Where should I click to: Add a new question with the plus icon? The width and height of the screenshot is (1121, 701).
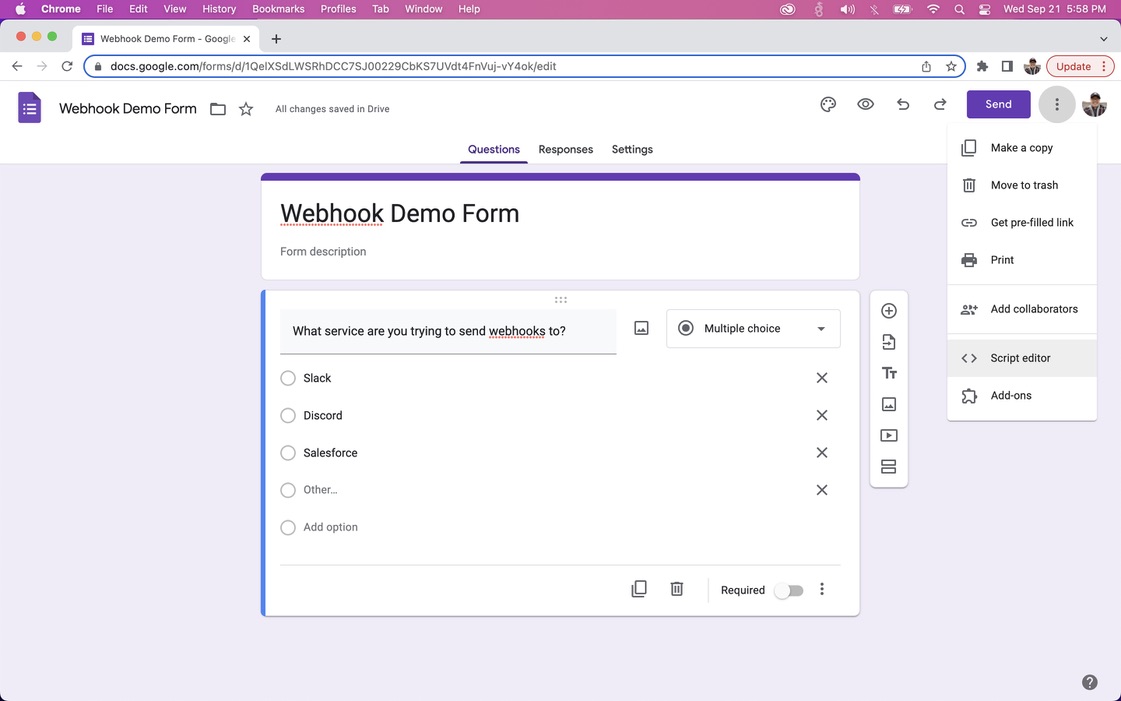point(888,310)
